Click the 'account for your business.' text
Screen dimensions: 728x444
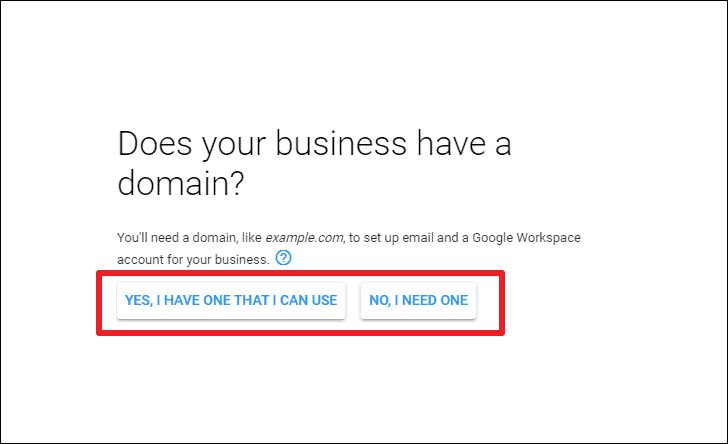point(193,259)
